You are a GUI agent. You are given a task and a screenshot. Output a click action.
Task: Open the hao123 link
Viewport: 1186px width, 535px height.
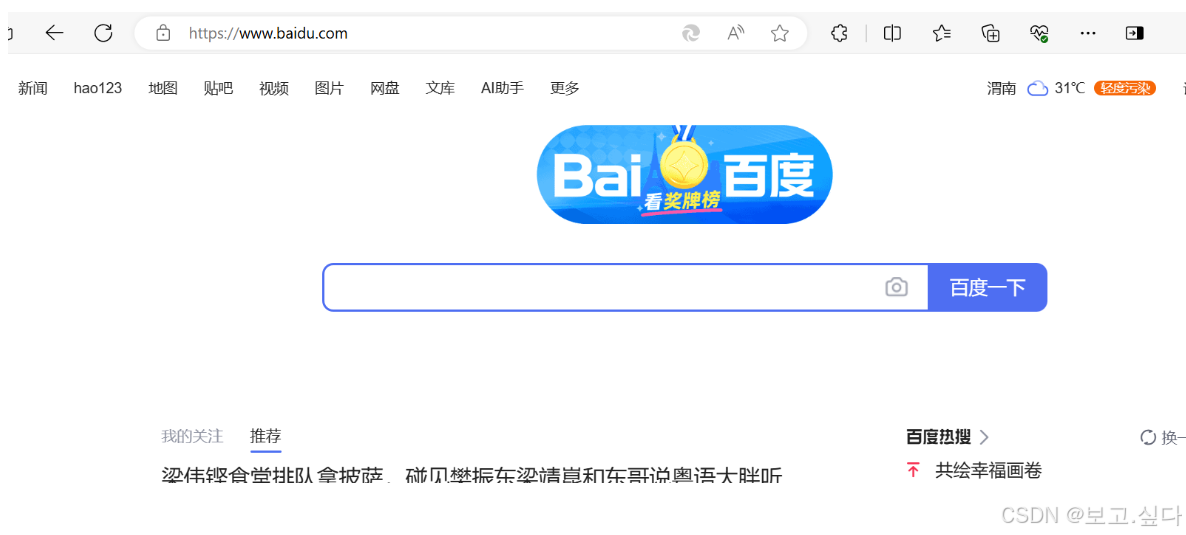click(x=98, y=89)
